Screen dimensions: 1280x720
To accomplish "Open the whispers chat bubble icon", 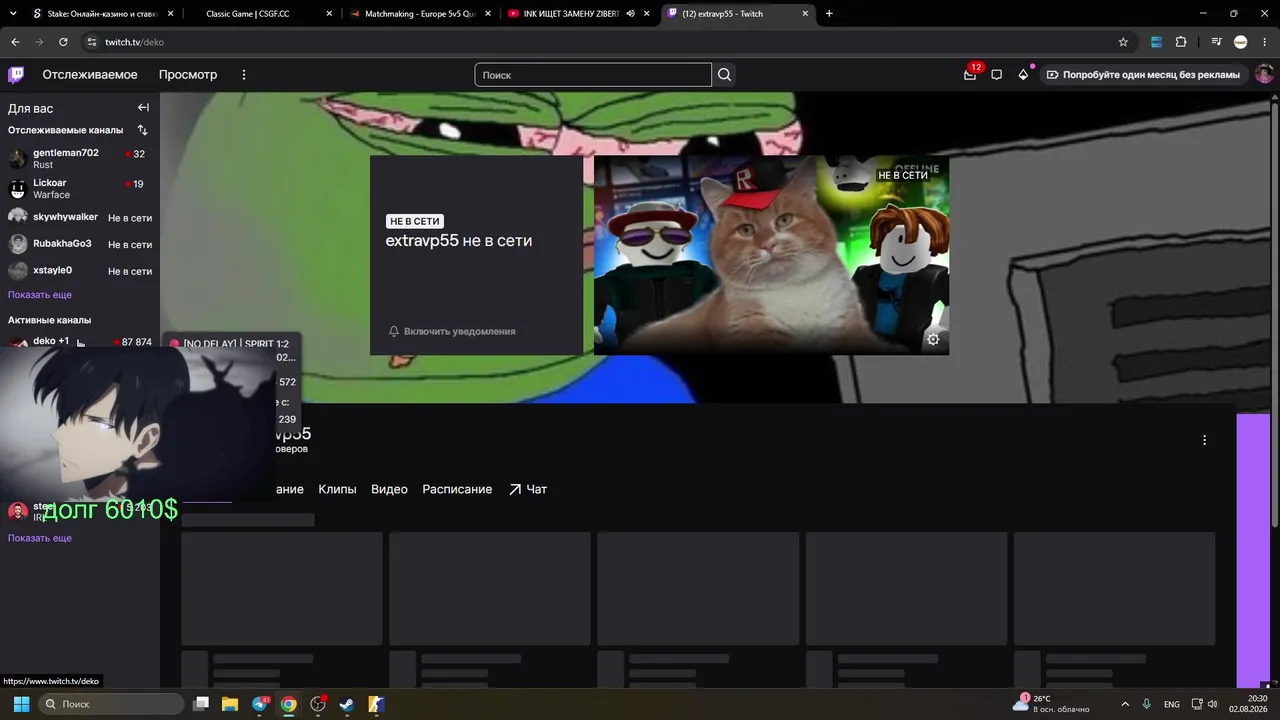I will [x=996, y=75].
